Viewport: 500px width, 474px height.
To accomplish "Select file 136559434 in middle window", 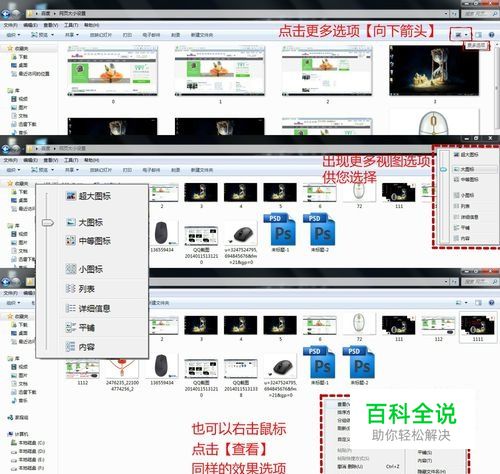I will pyautogui.click(x=162, y=236).
